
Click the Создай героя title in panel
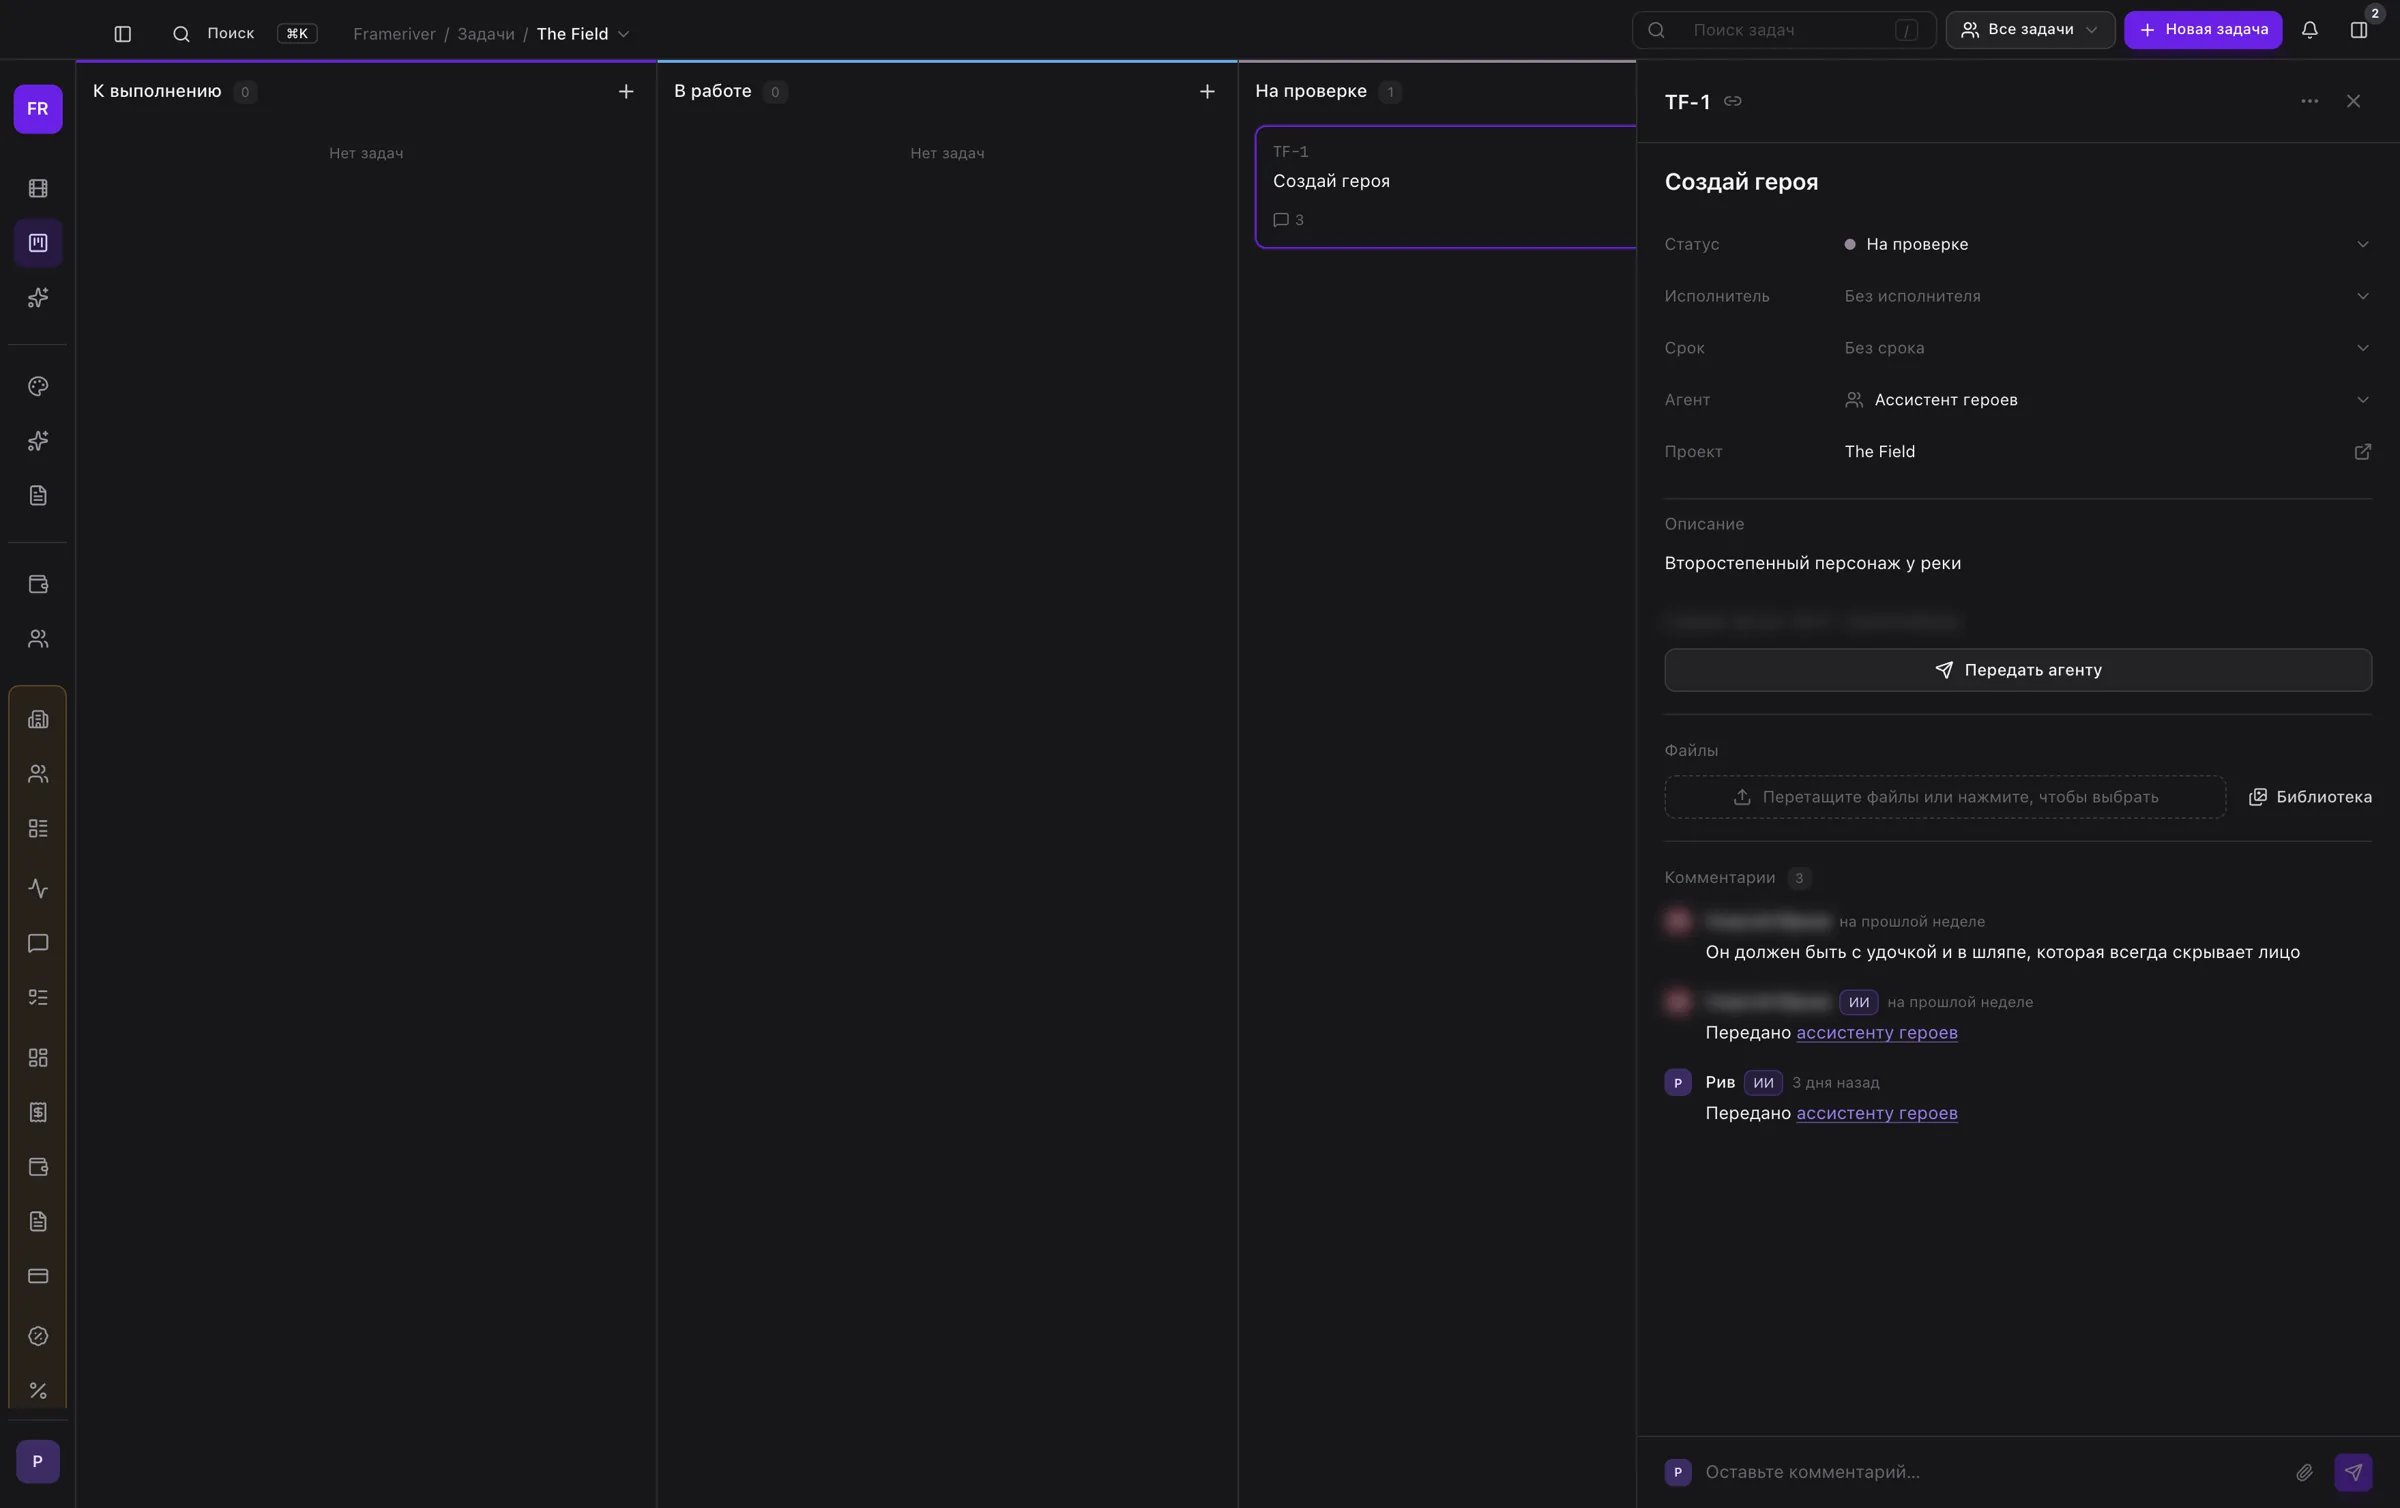1741,182
